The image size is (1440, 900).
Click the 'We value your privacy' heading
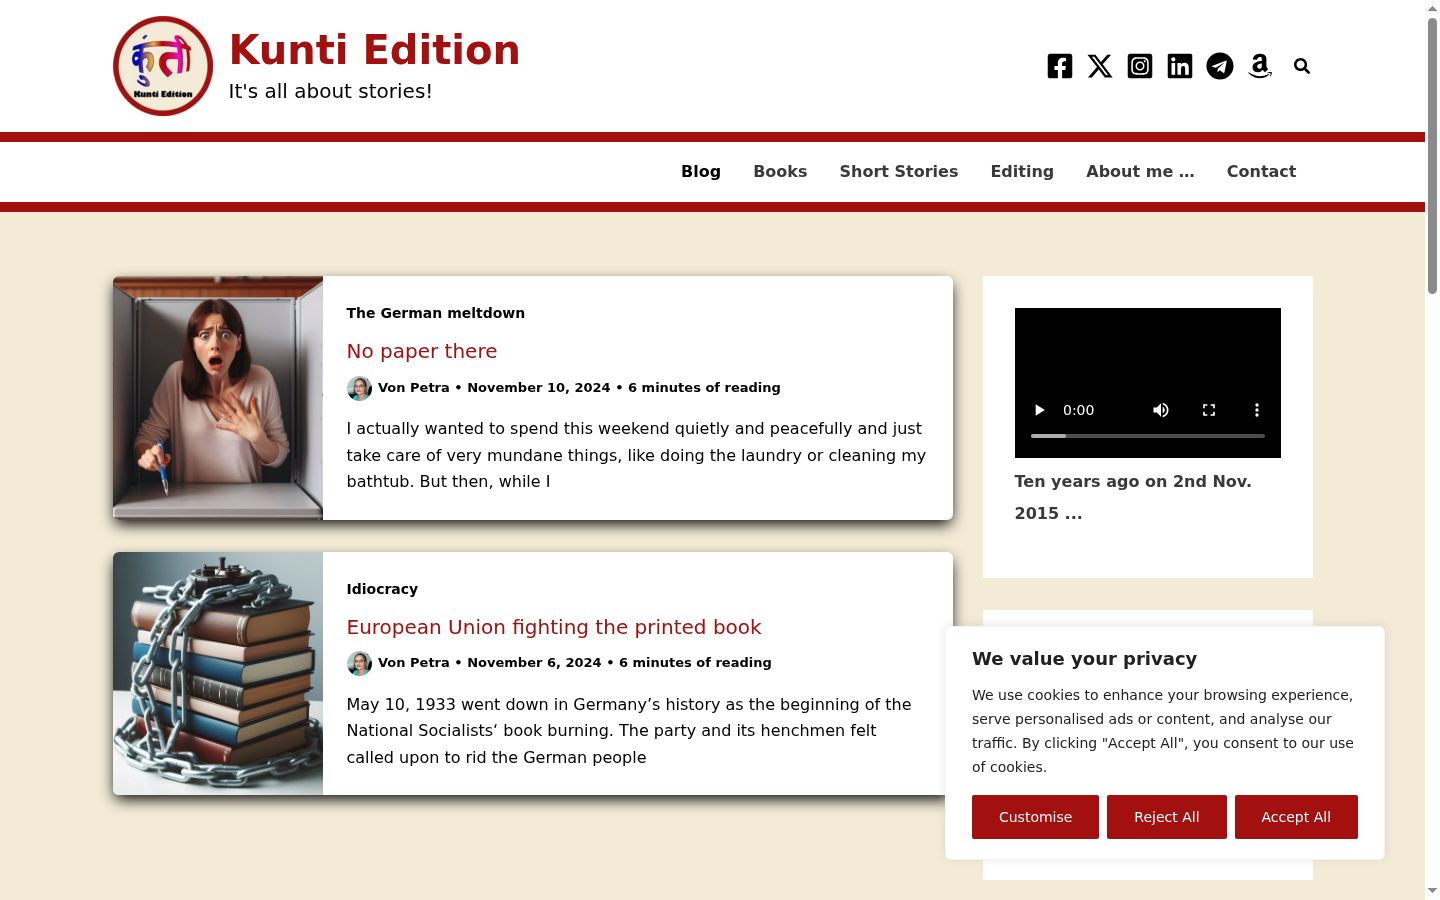(x=1084, y=659)
